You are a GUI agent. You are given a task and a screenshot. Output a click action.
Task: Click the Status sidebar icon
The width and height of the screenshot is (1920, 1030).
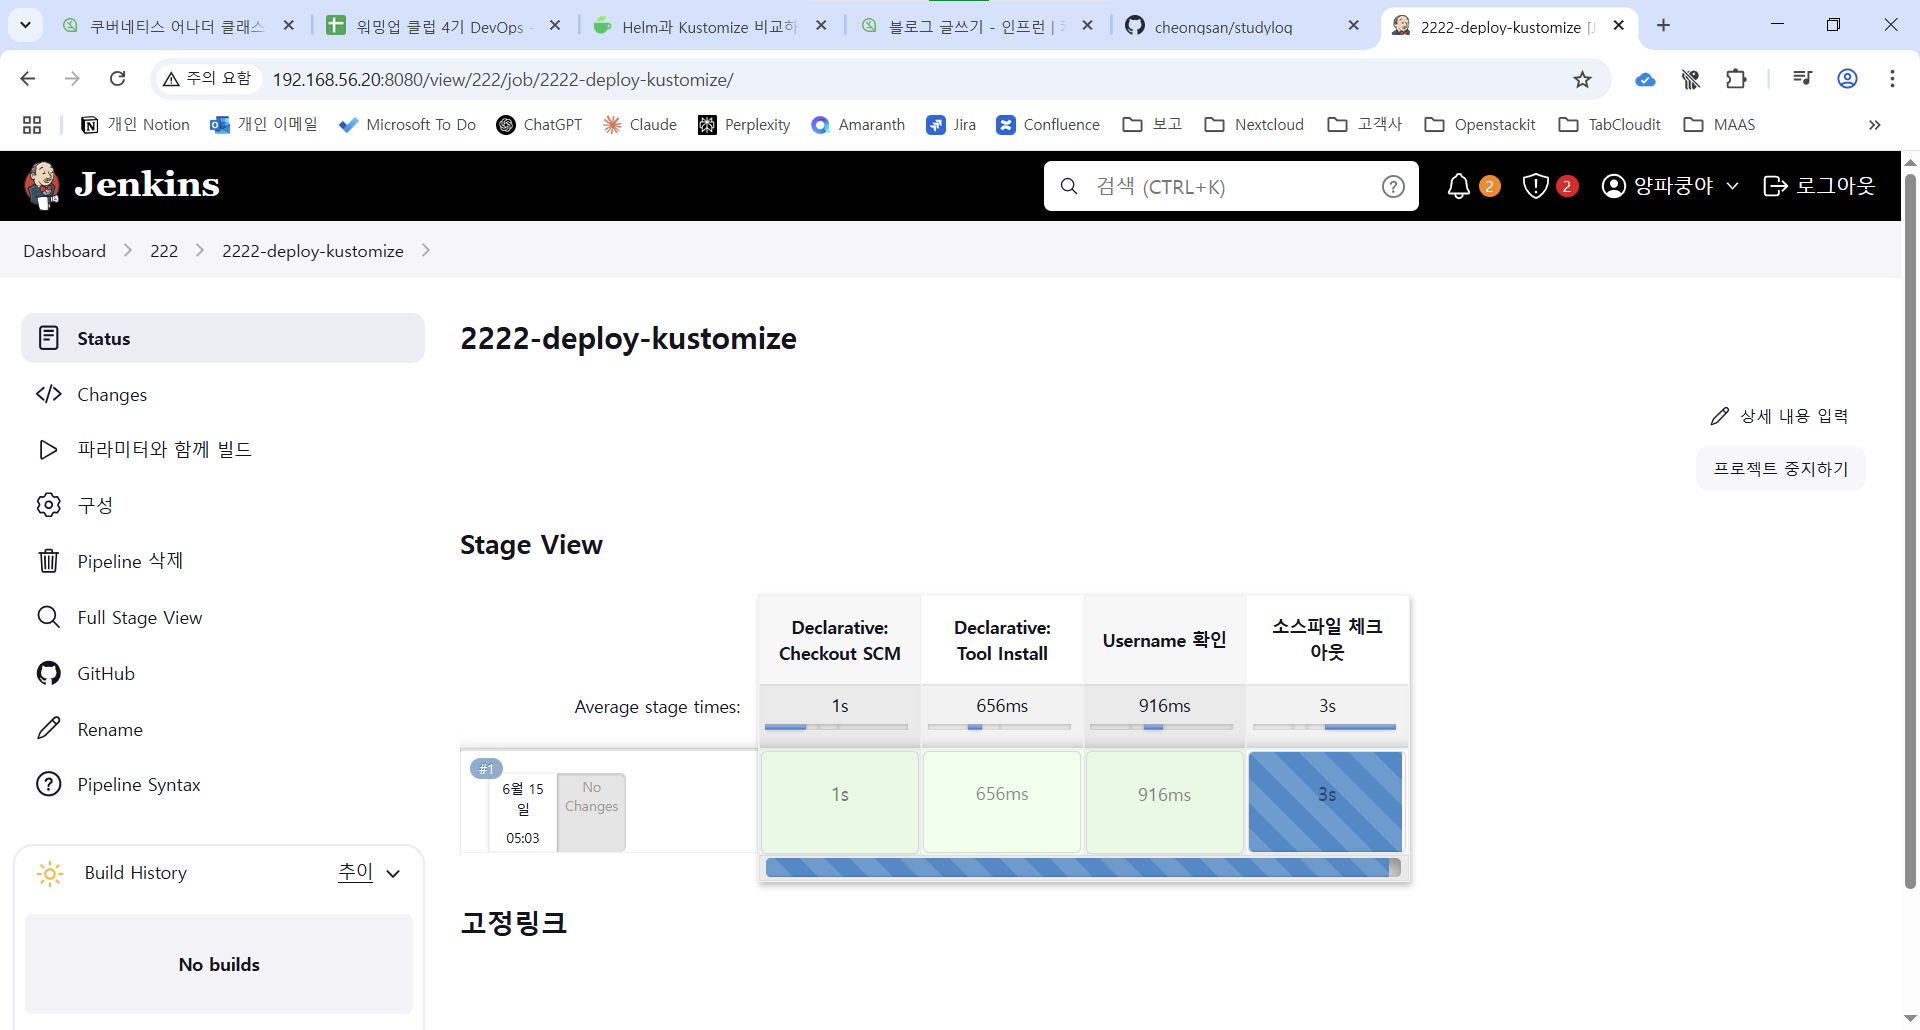(x=49, y=338)
